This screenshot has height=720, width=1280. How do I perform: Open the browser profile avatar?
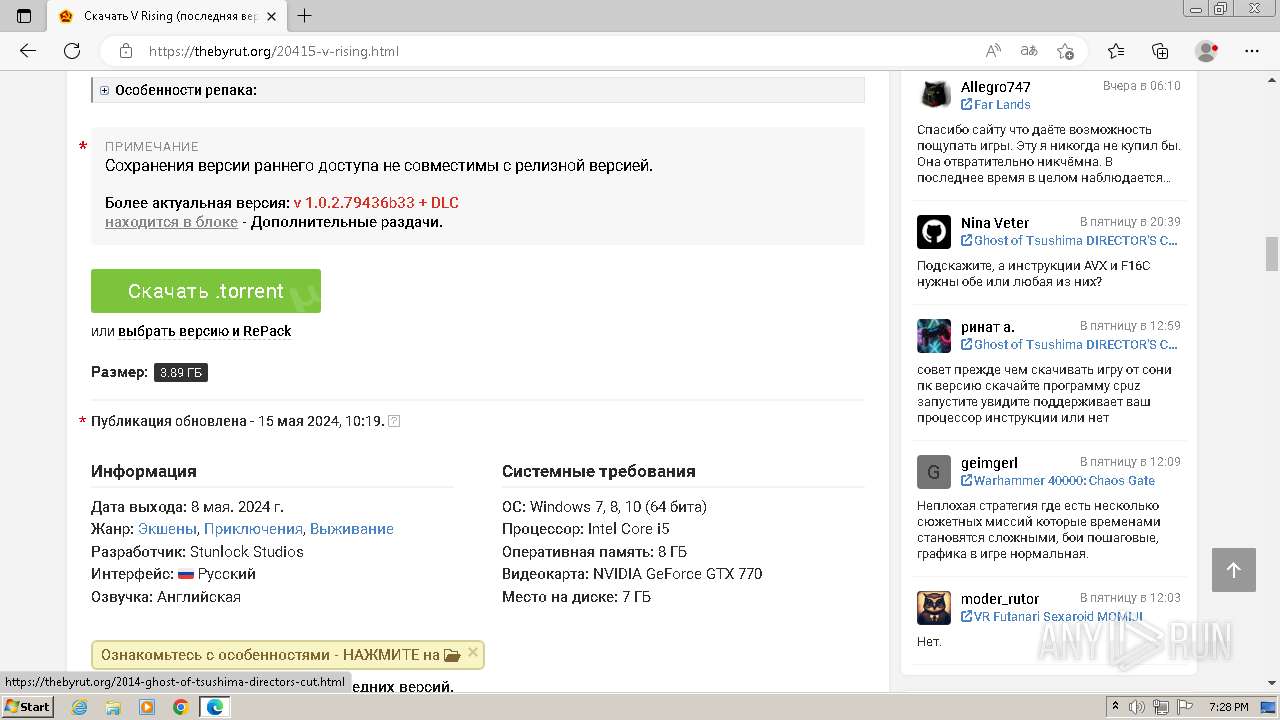[x=1206, y=51]
